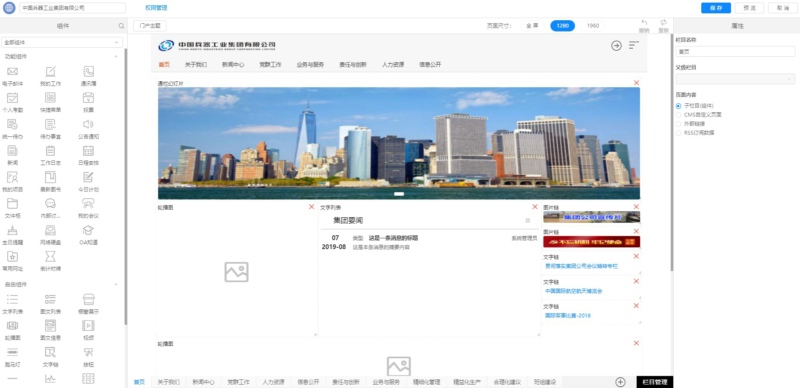Click the blue 保存 button
Viewport: 800px width, 388px height.
pyautogui.click(x=716, y=8)
